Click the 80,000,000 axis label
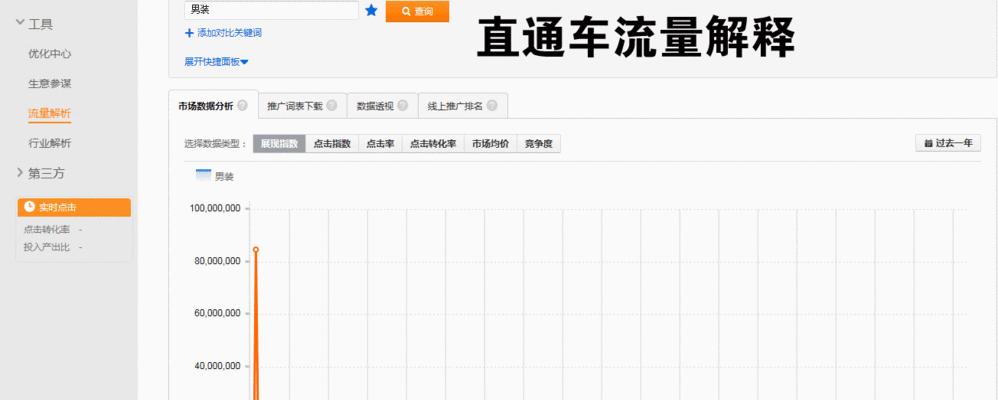This screenshot has height=400, width=998. tap(218, 261)
